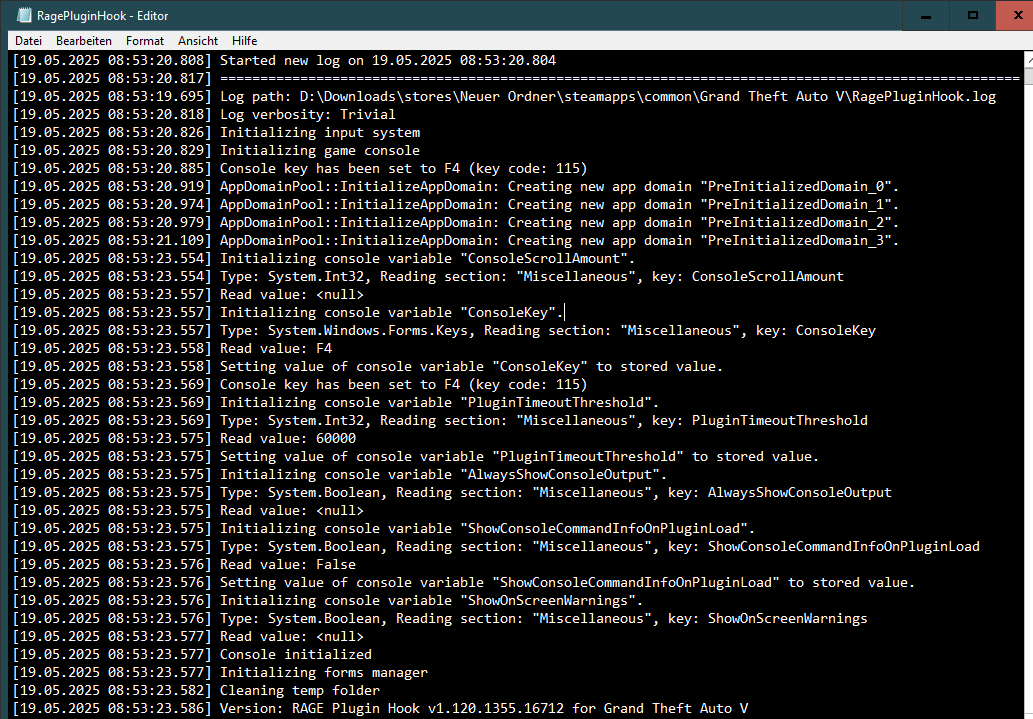The width and height of the screenshot is (1033, 719).
Task: Click 'Initializing console variable "ShowOnScreenWarnings"' line
Action: (328, 600)
